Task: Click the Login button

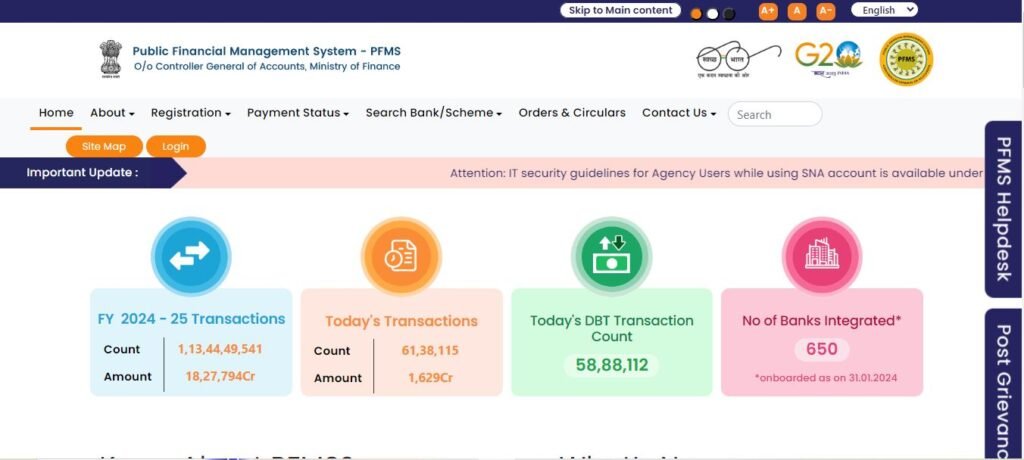Action: pos(176,146)
